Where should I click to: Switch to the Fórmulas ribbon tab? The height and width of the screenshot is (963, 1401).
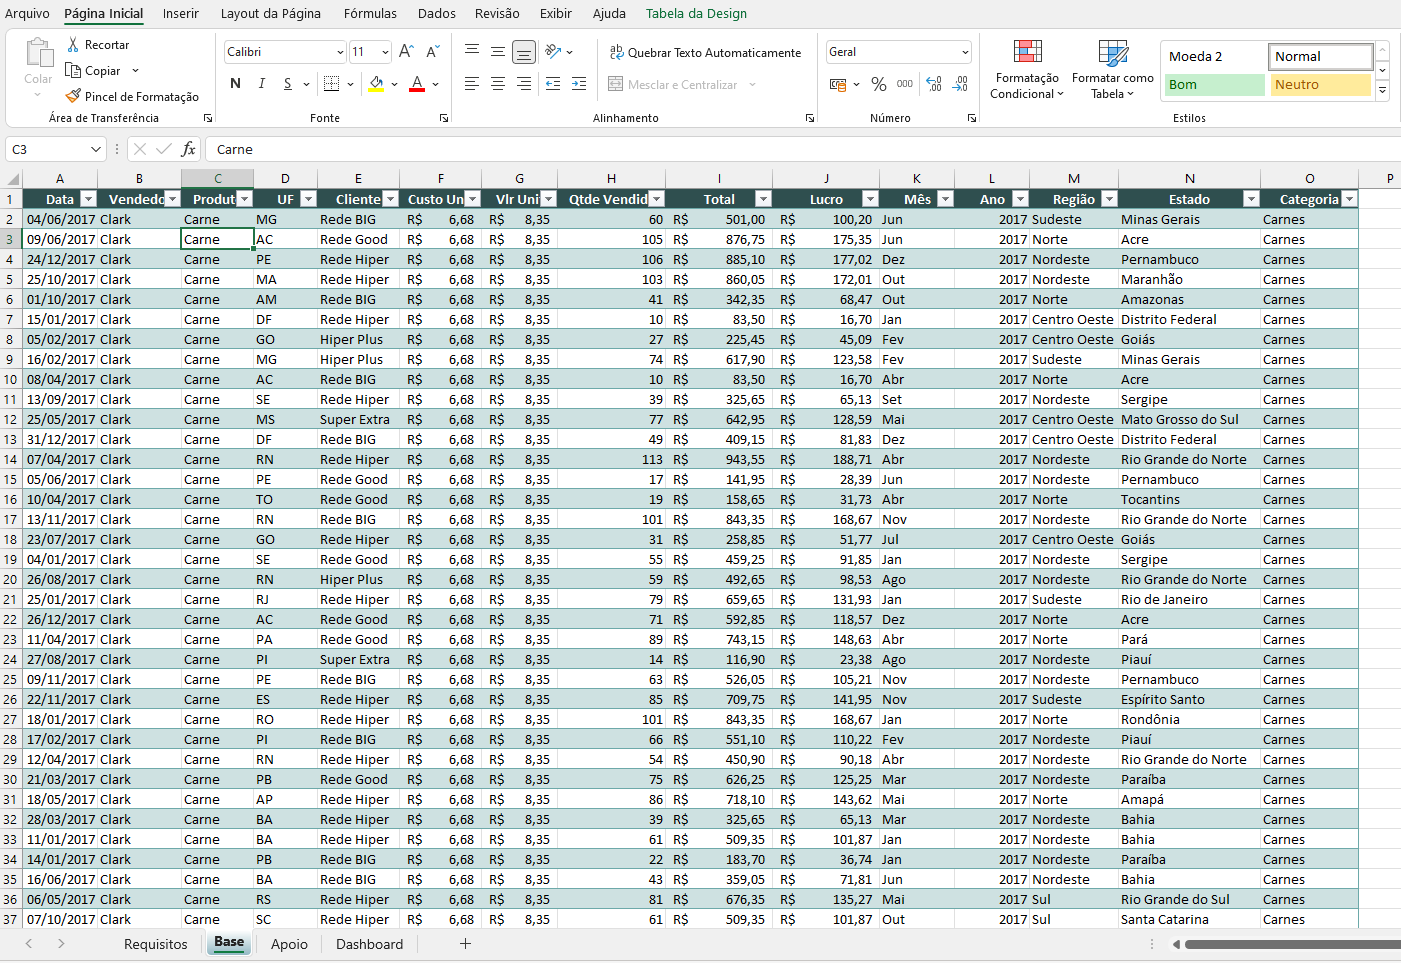(x=370, y=14)
